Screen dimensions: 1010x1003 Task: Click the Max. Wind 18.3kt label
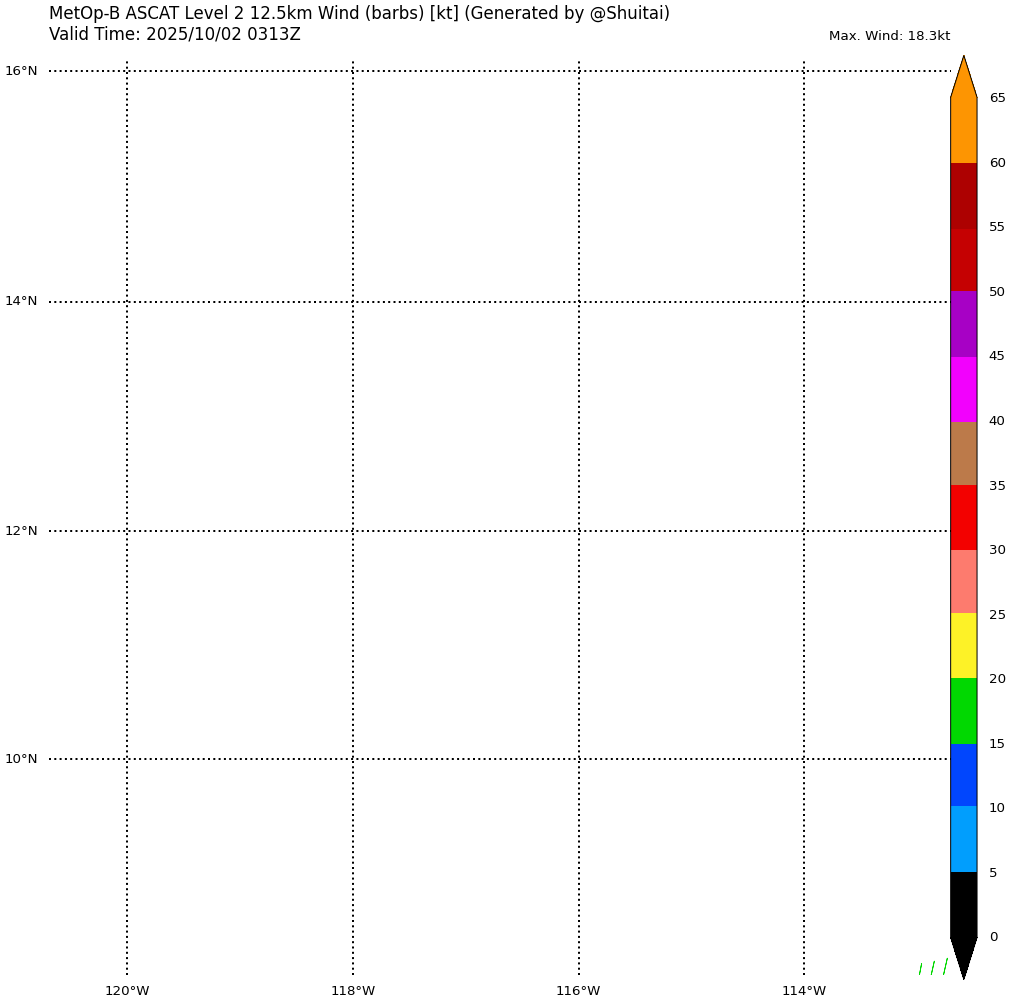(889, 36)
